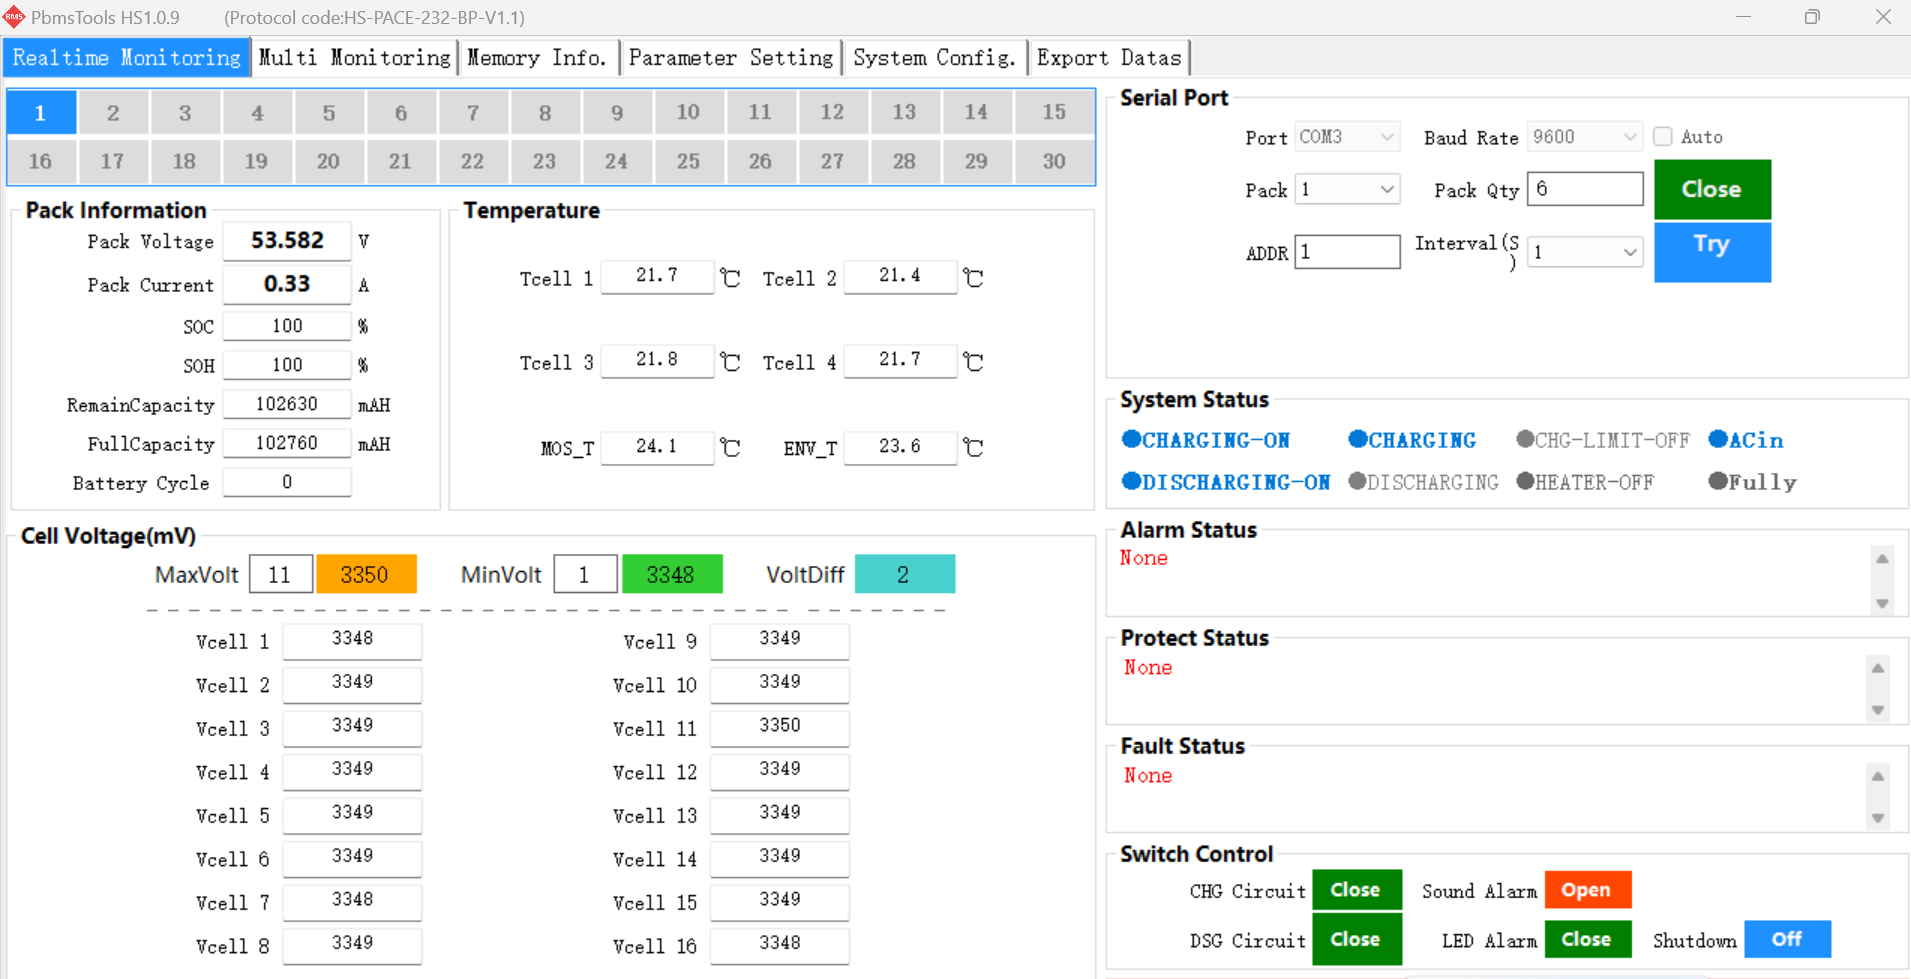Click the MinVolt cell number box
The image size is (1911, 979).
pyautogui.click(x=585, y=574)
